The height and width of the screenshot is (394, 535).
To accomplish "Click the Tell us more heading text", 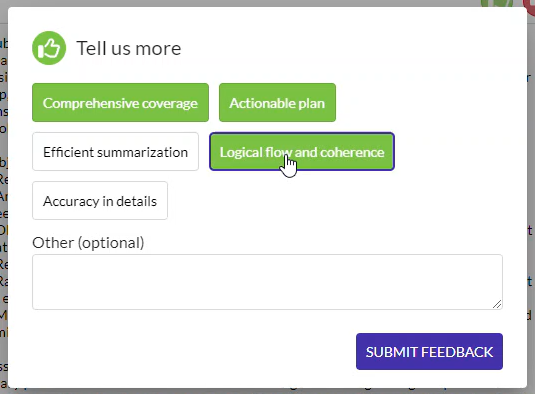I will pos(129,48).
